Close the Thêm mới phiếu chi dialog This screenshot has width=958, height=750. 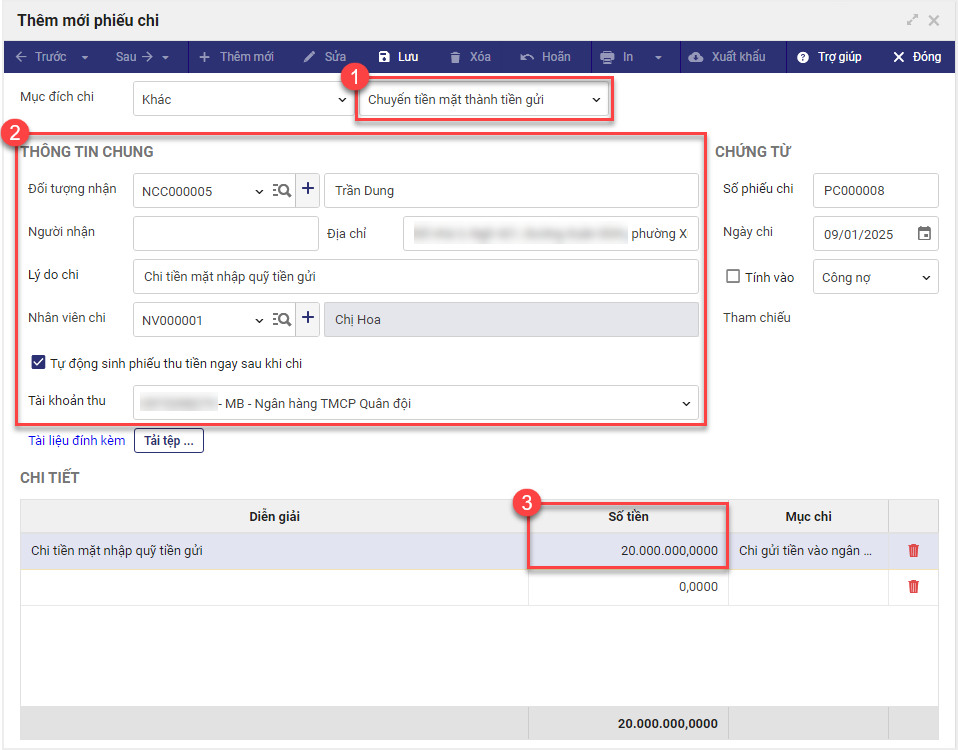click(x=934, y=20)
